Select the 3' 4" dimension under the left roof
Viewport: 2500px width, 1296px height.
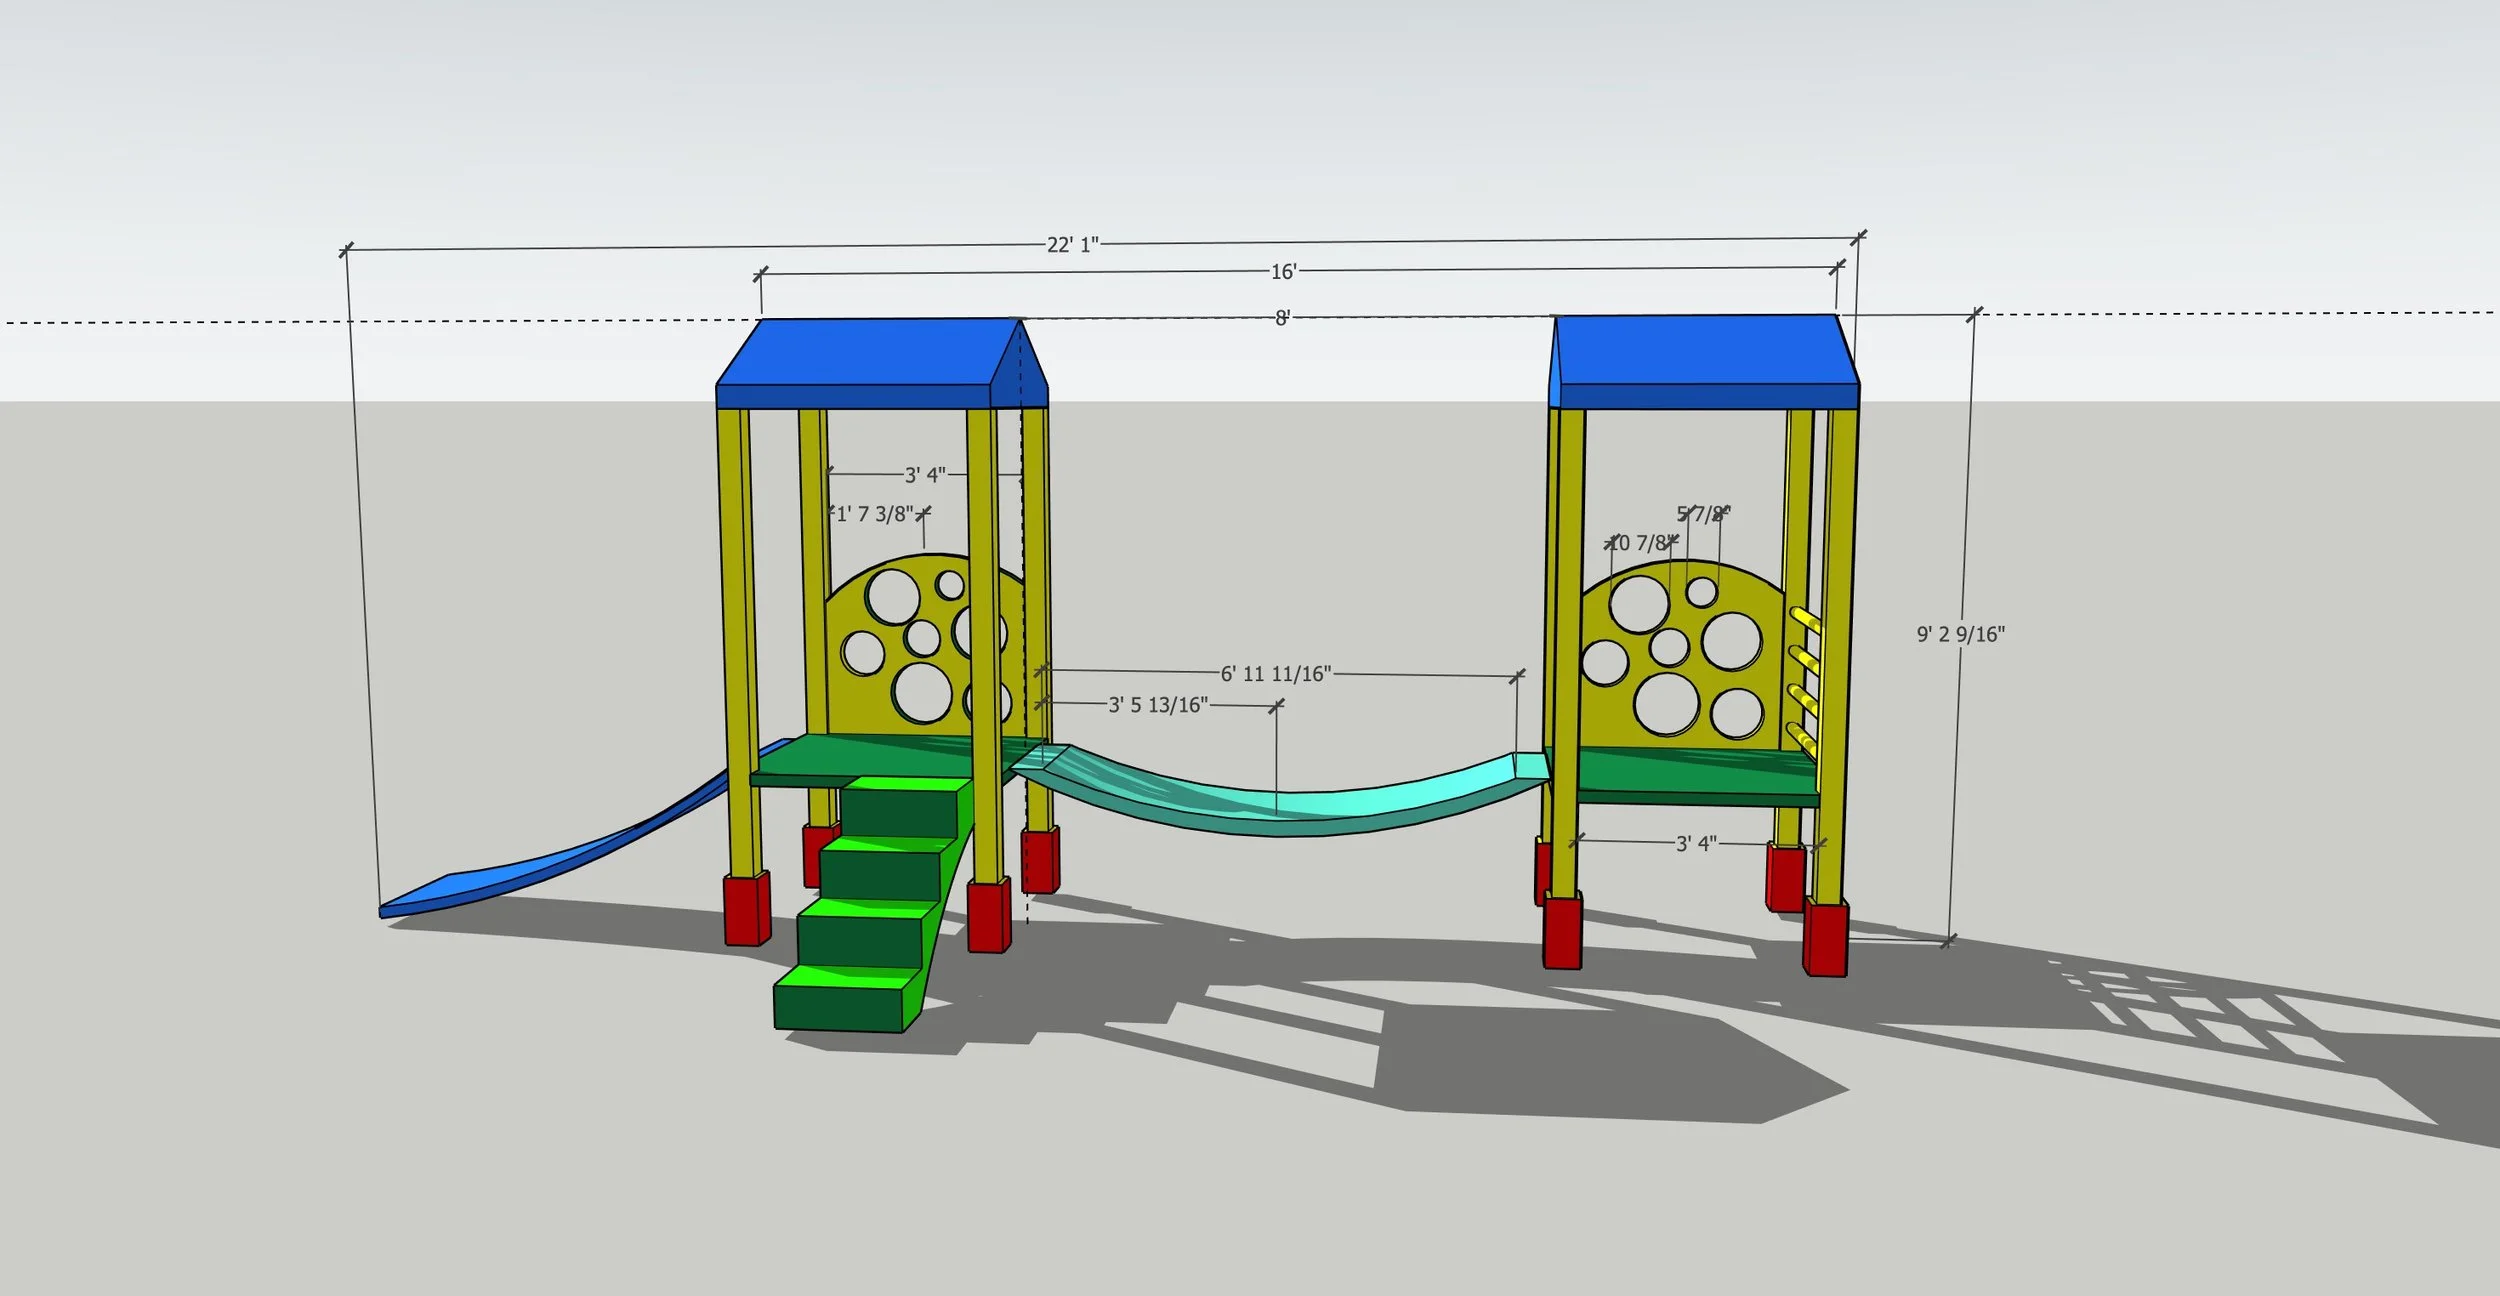(925, 475)
